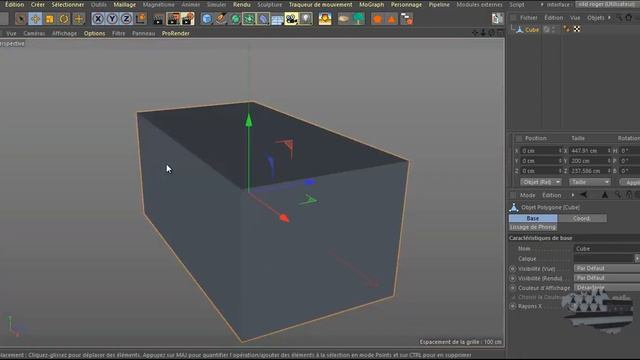Click the sculpt hand icon
The width and height of the screenshot is (640, 360).
(x=344, y=19)
